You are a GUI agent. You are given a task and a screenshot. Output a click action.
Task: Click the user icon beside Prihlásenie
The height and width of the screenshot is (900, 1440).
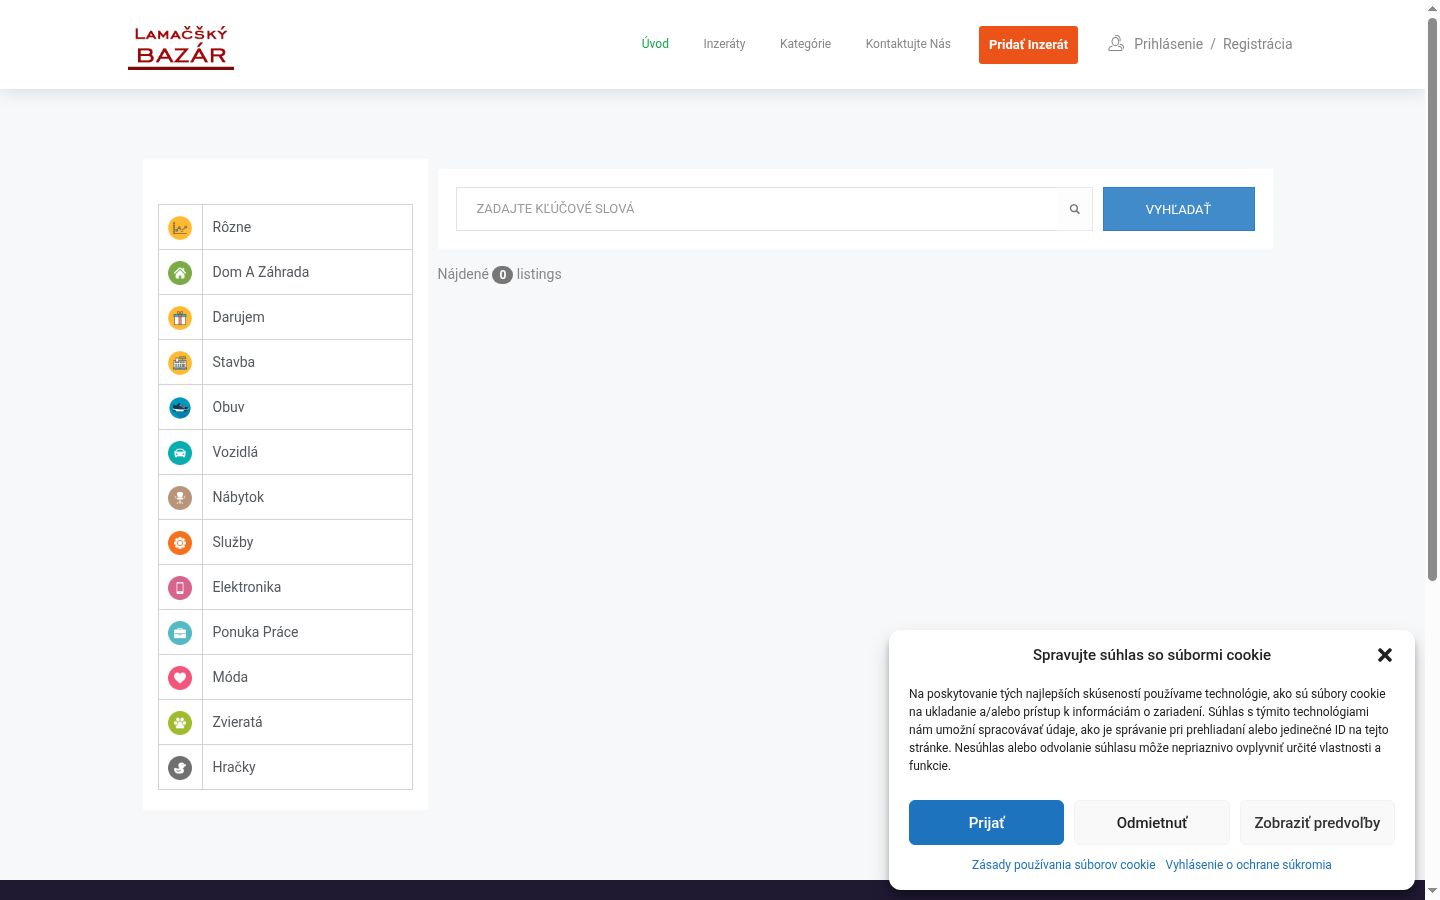coord(1116,44)
